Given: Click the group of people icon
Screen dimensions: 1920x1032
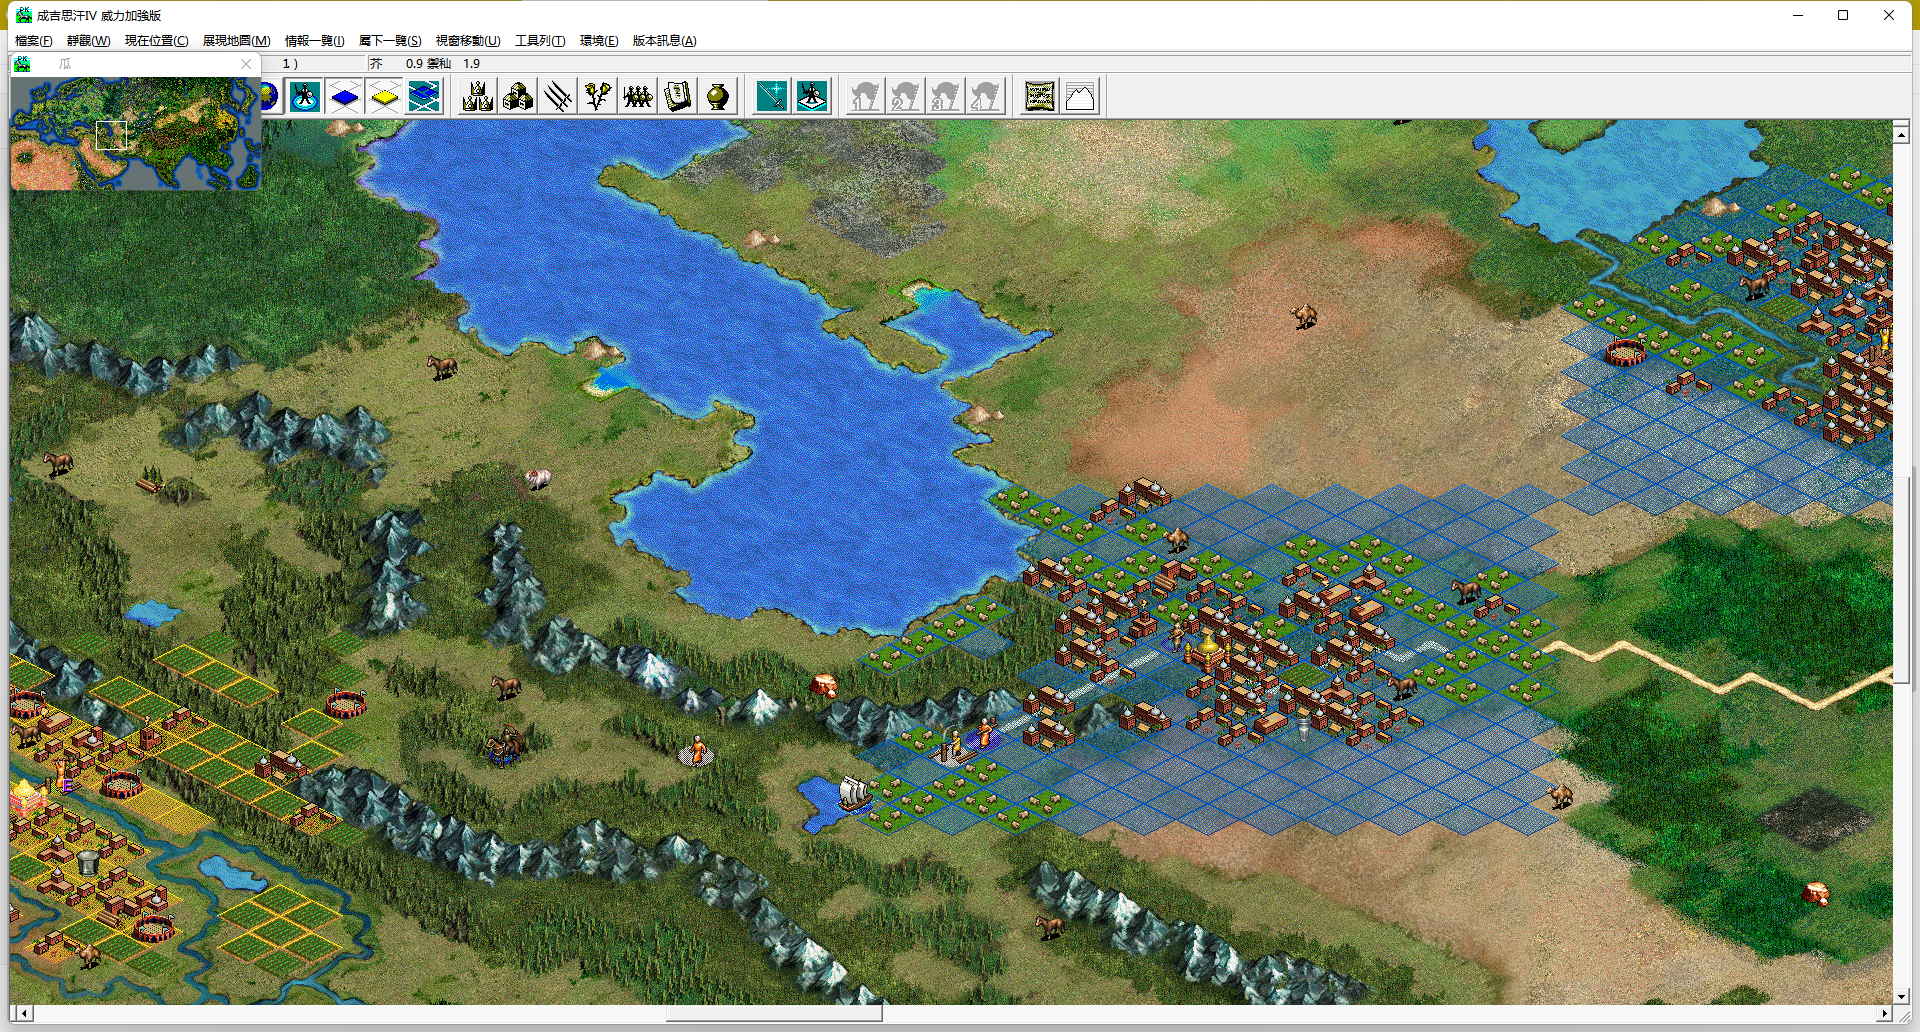Looking at the screenshot, I should tap(638, 97).
